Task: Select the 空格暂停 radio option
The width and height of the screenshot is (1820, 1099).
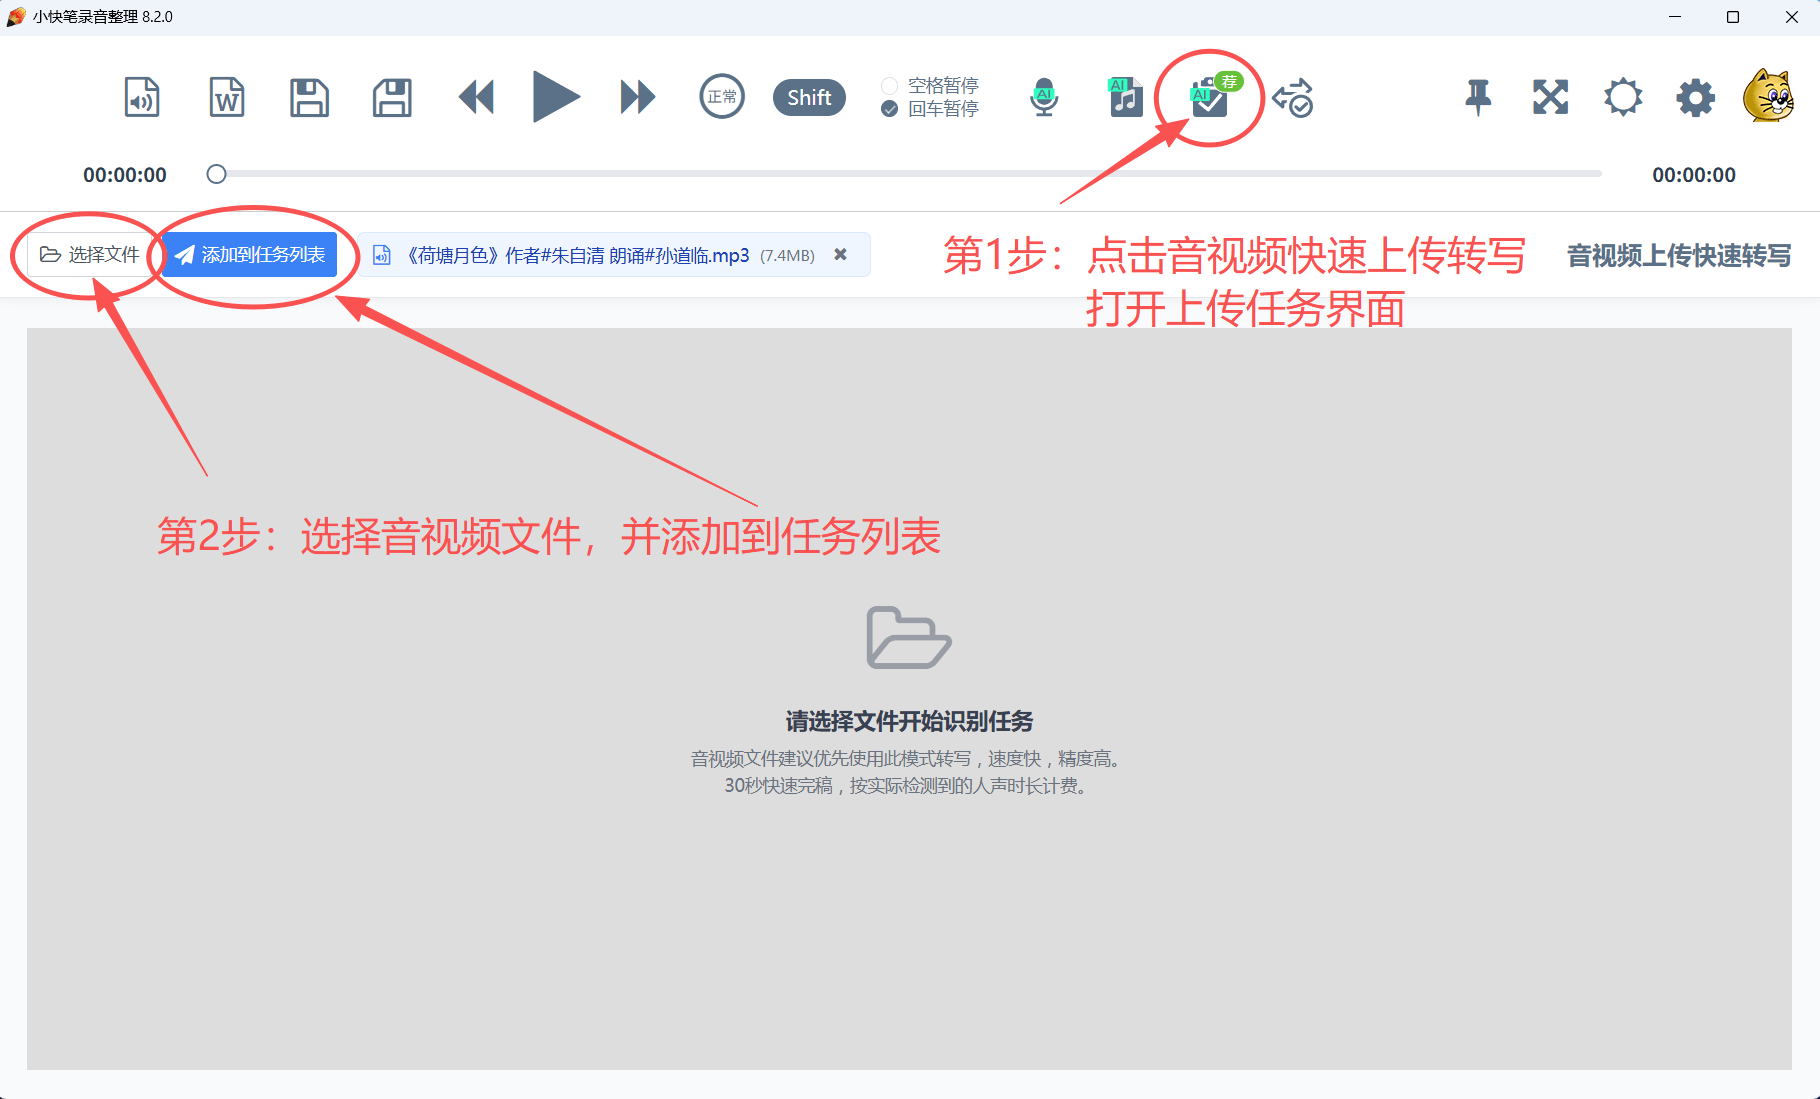Action: (x=889, y=86)
